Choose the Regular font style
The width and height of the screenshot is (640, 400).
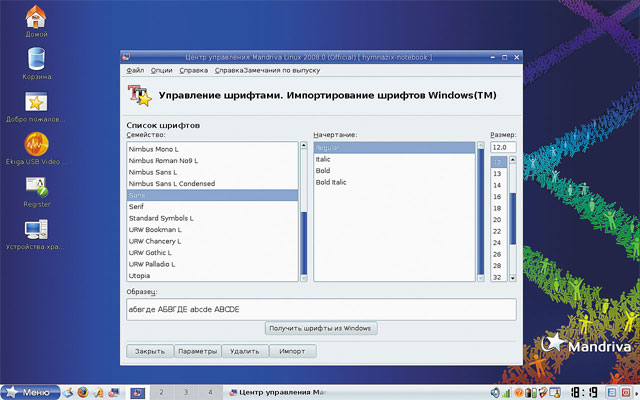[394, 148]
